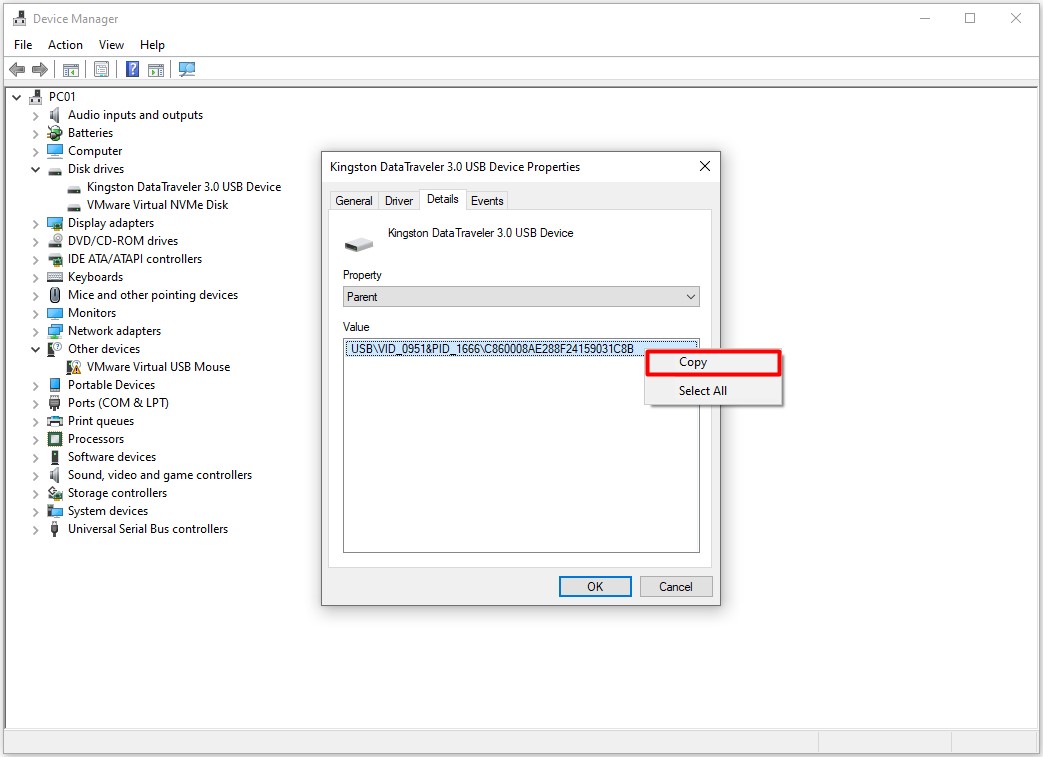The width and height of the screenshot is (1043, 757).
Task: Click the PC01 computer root icon
Action: (36, 97)
